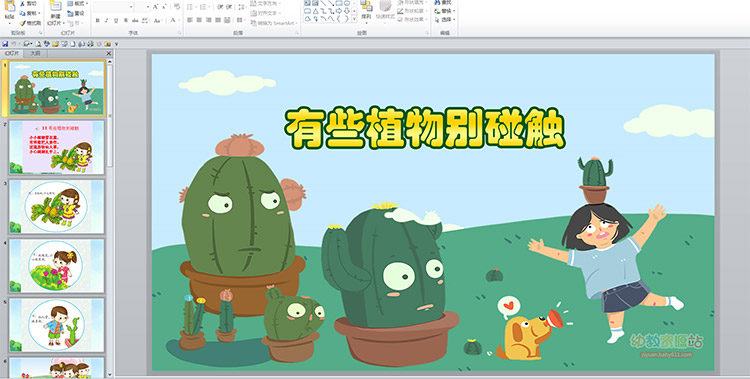Click the Save icon in quick access toolbar

click(x=5, y=44)
